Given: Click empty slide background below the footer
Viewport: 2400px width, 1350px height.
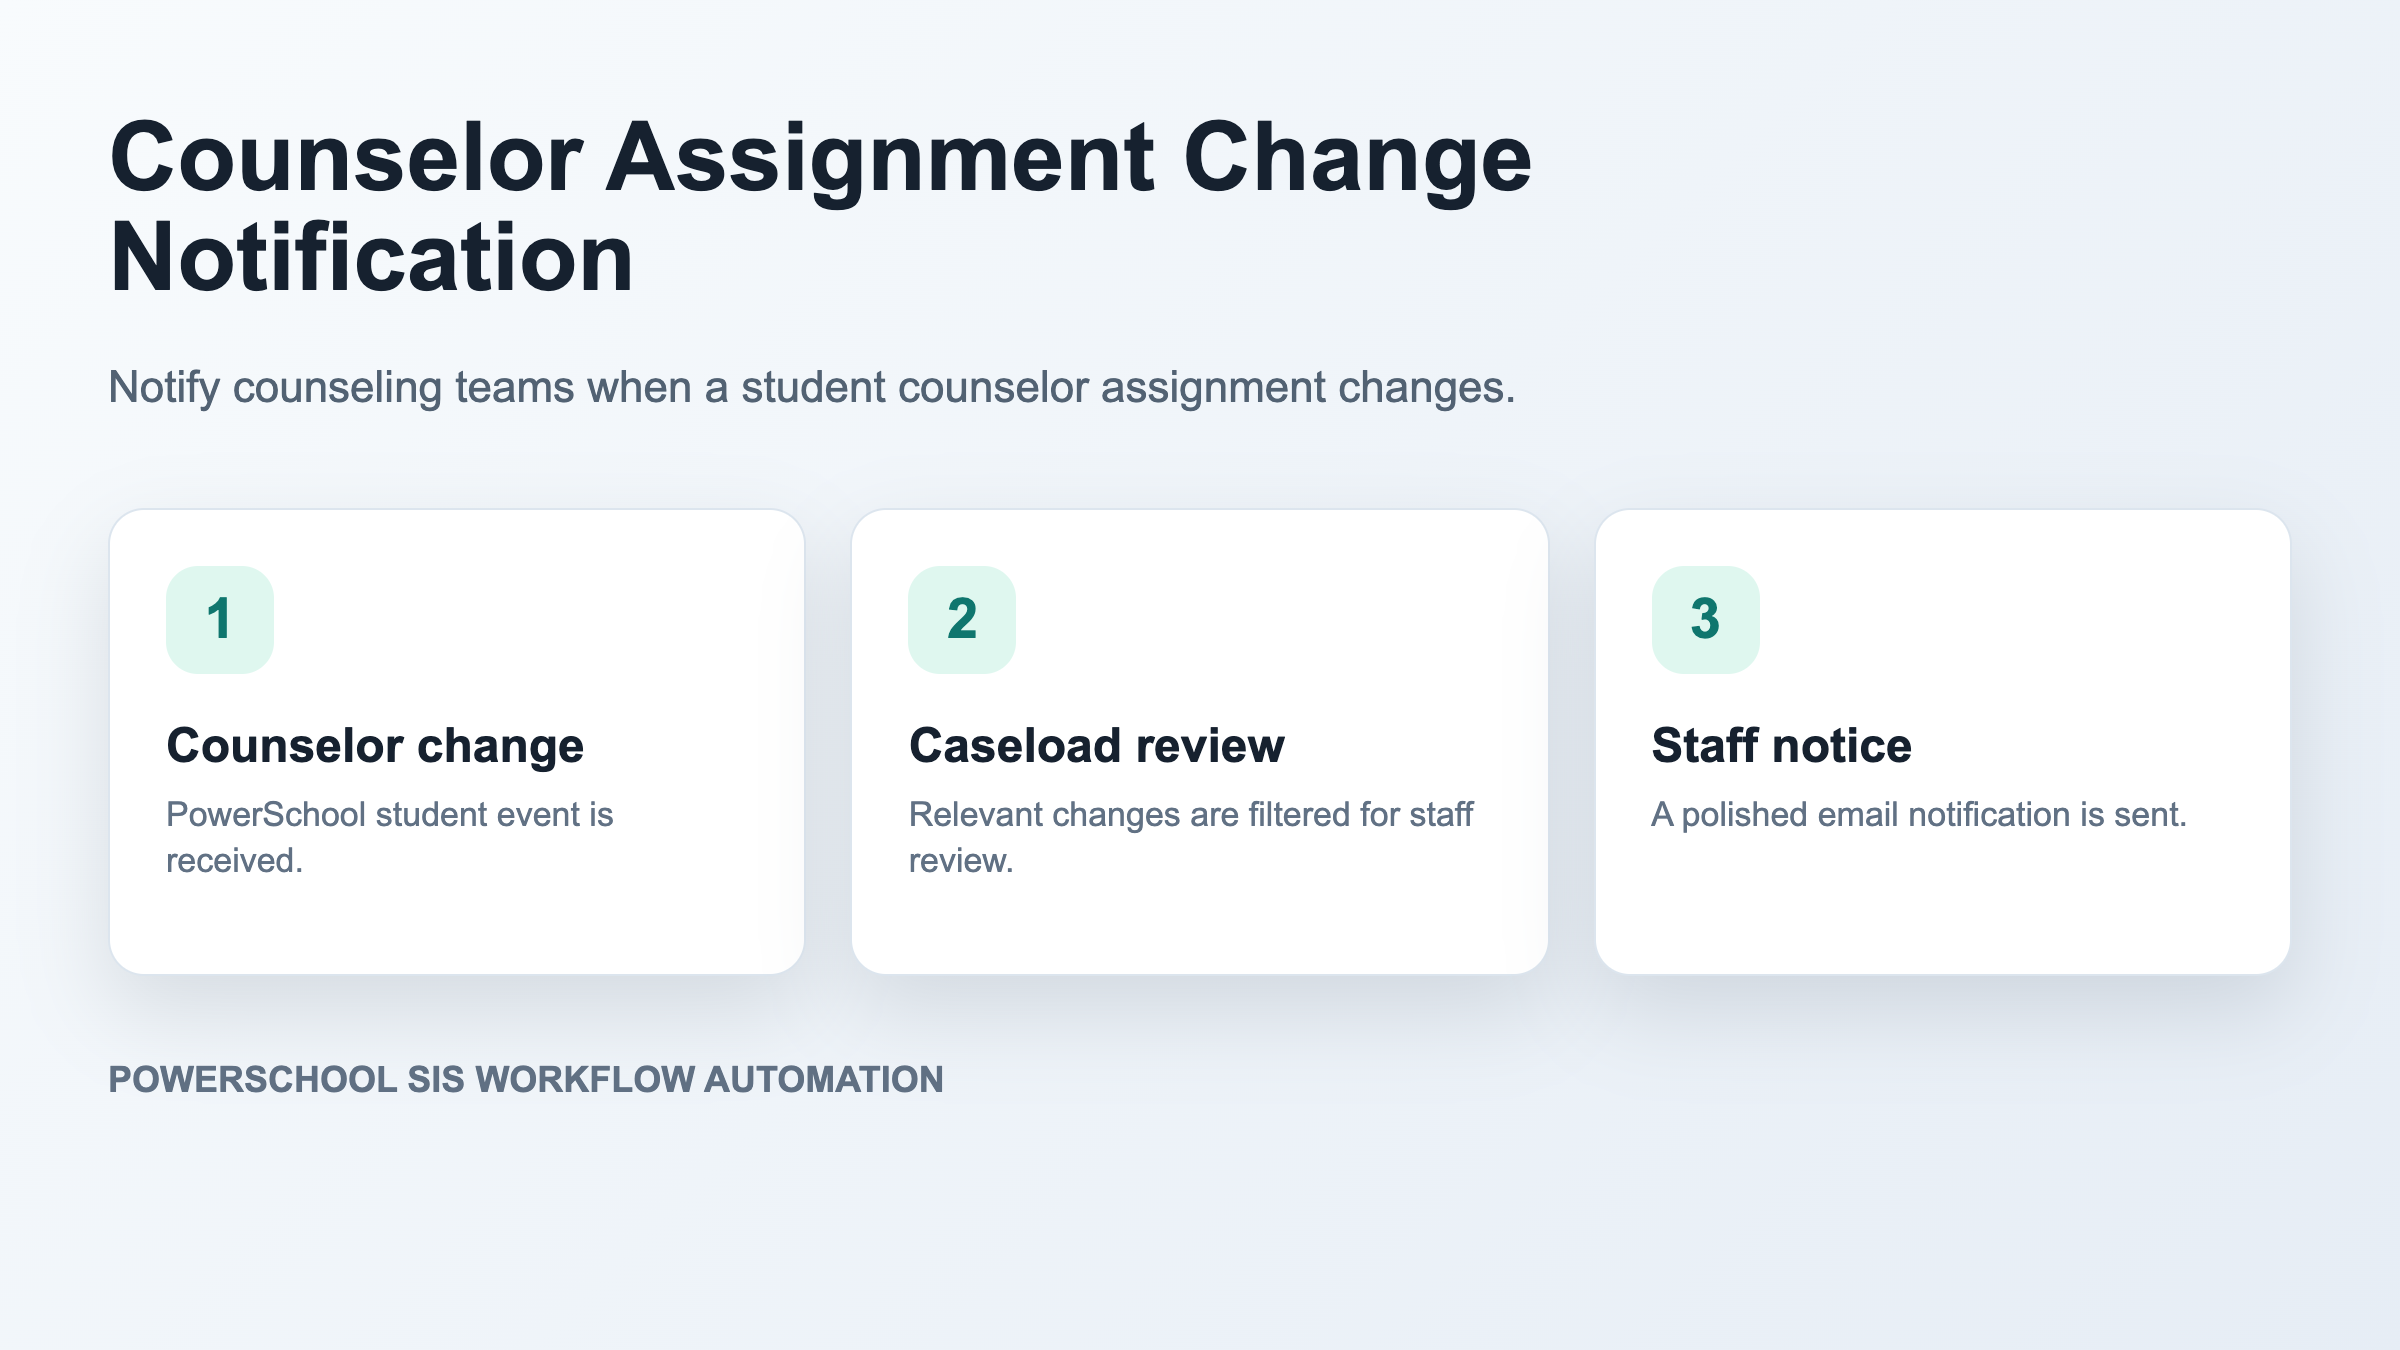Looking at the screenshot, I should coord(1200,1230).
